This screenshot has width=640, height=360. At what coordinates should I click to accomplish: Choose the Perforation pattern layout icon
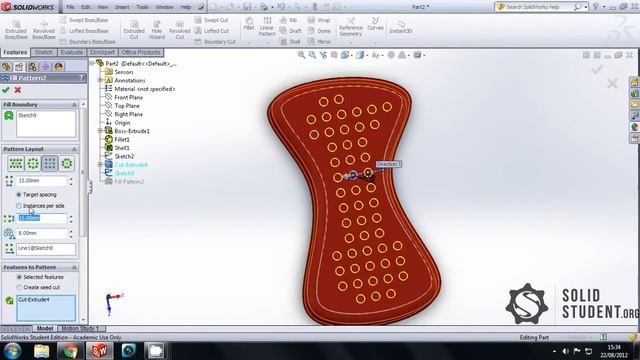(16, 164)
